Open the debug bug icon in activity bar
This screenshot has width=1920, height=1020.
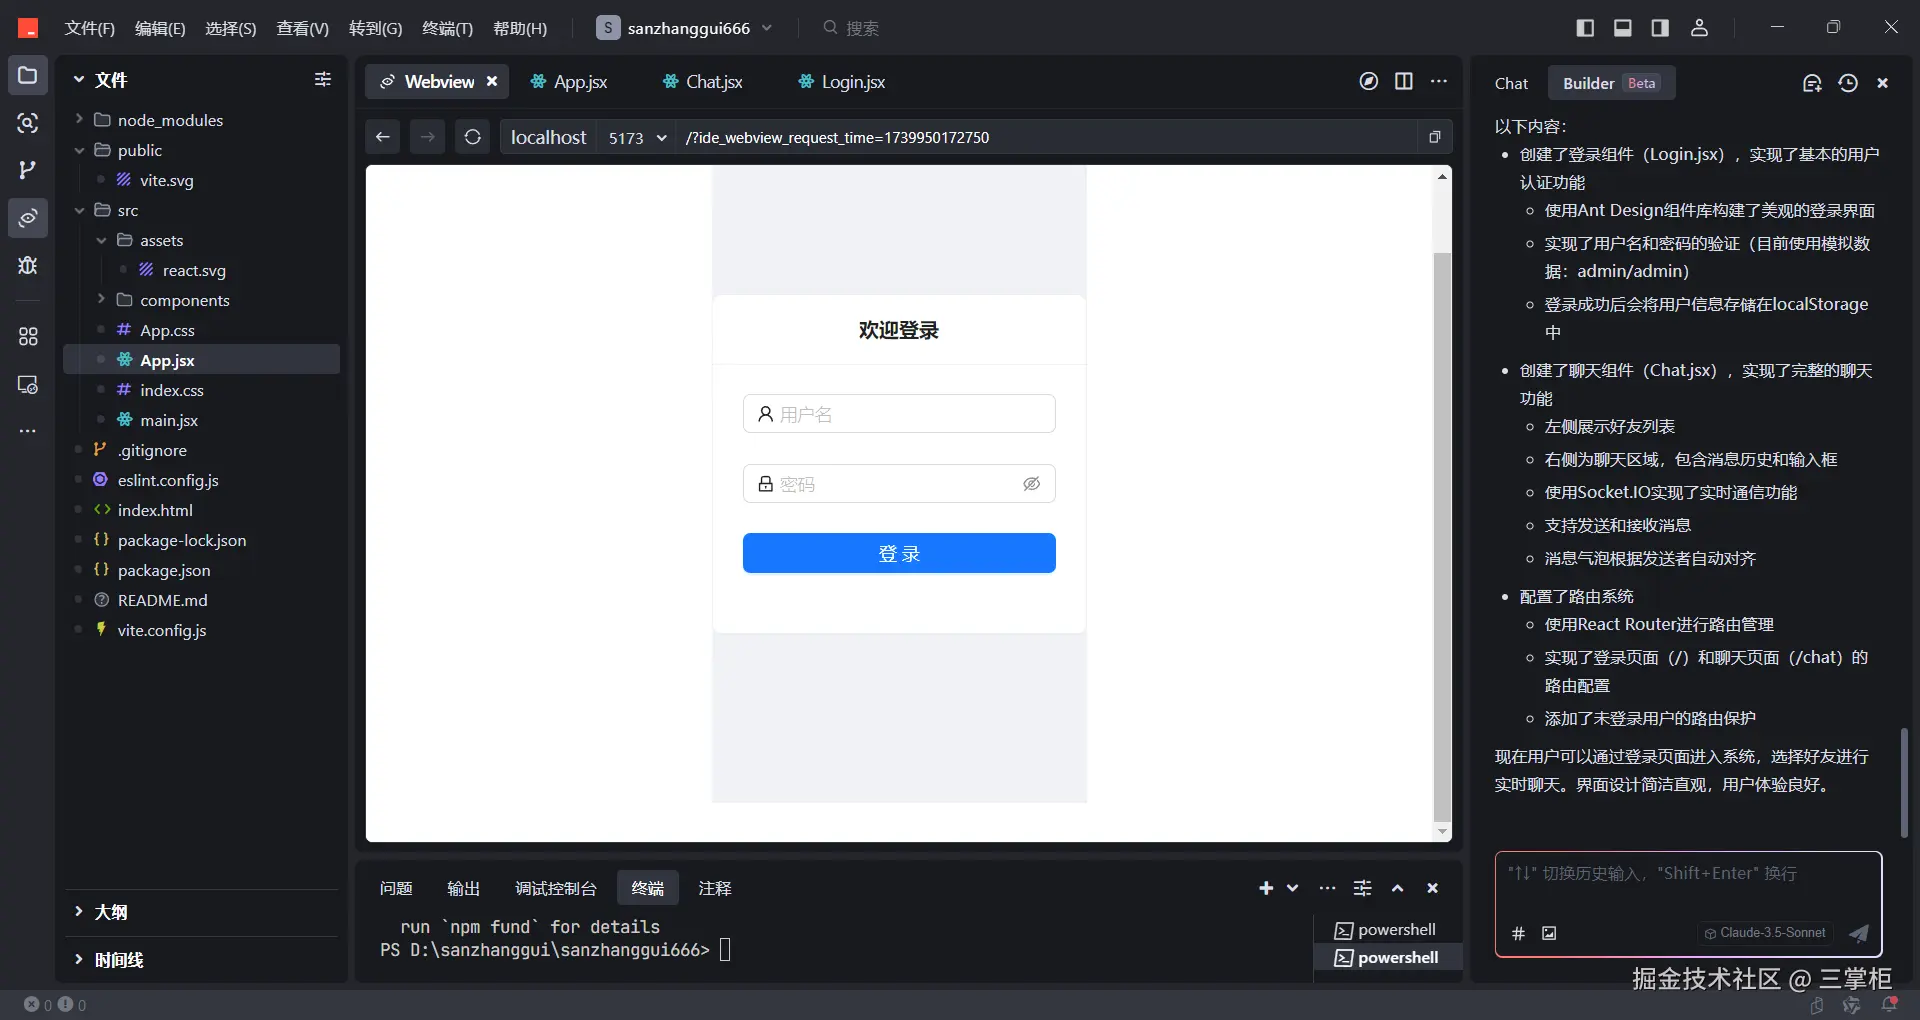[28, 265]
